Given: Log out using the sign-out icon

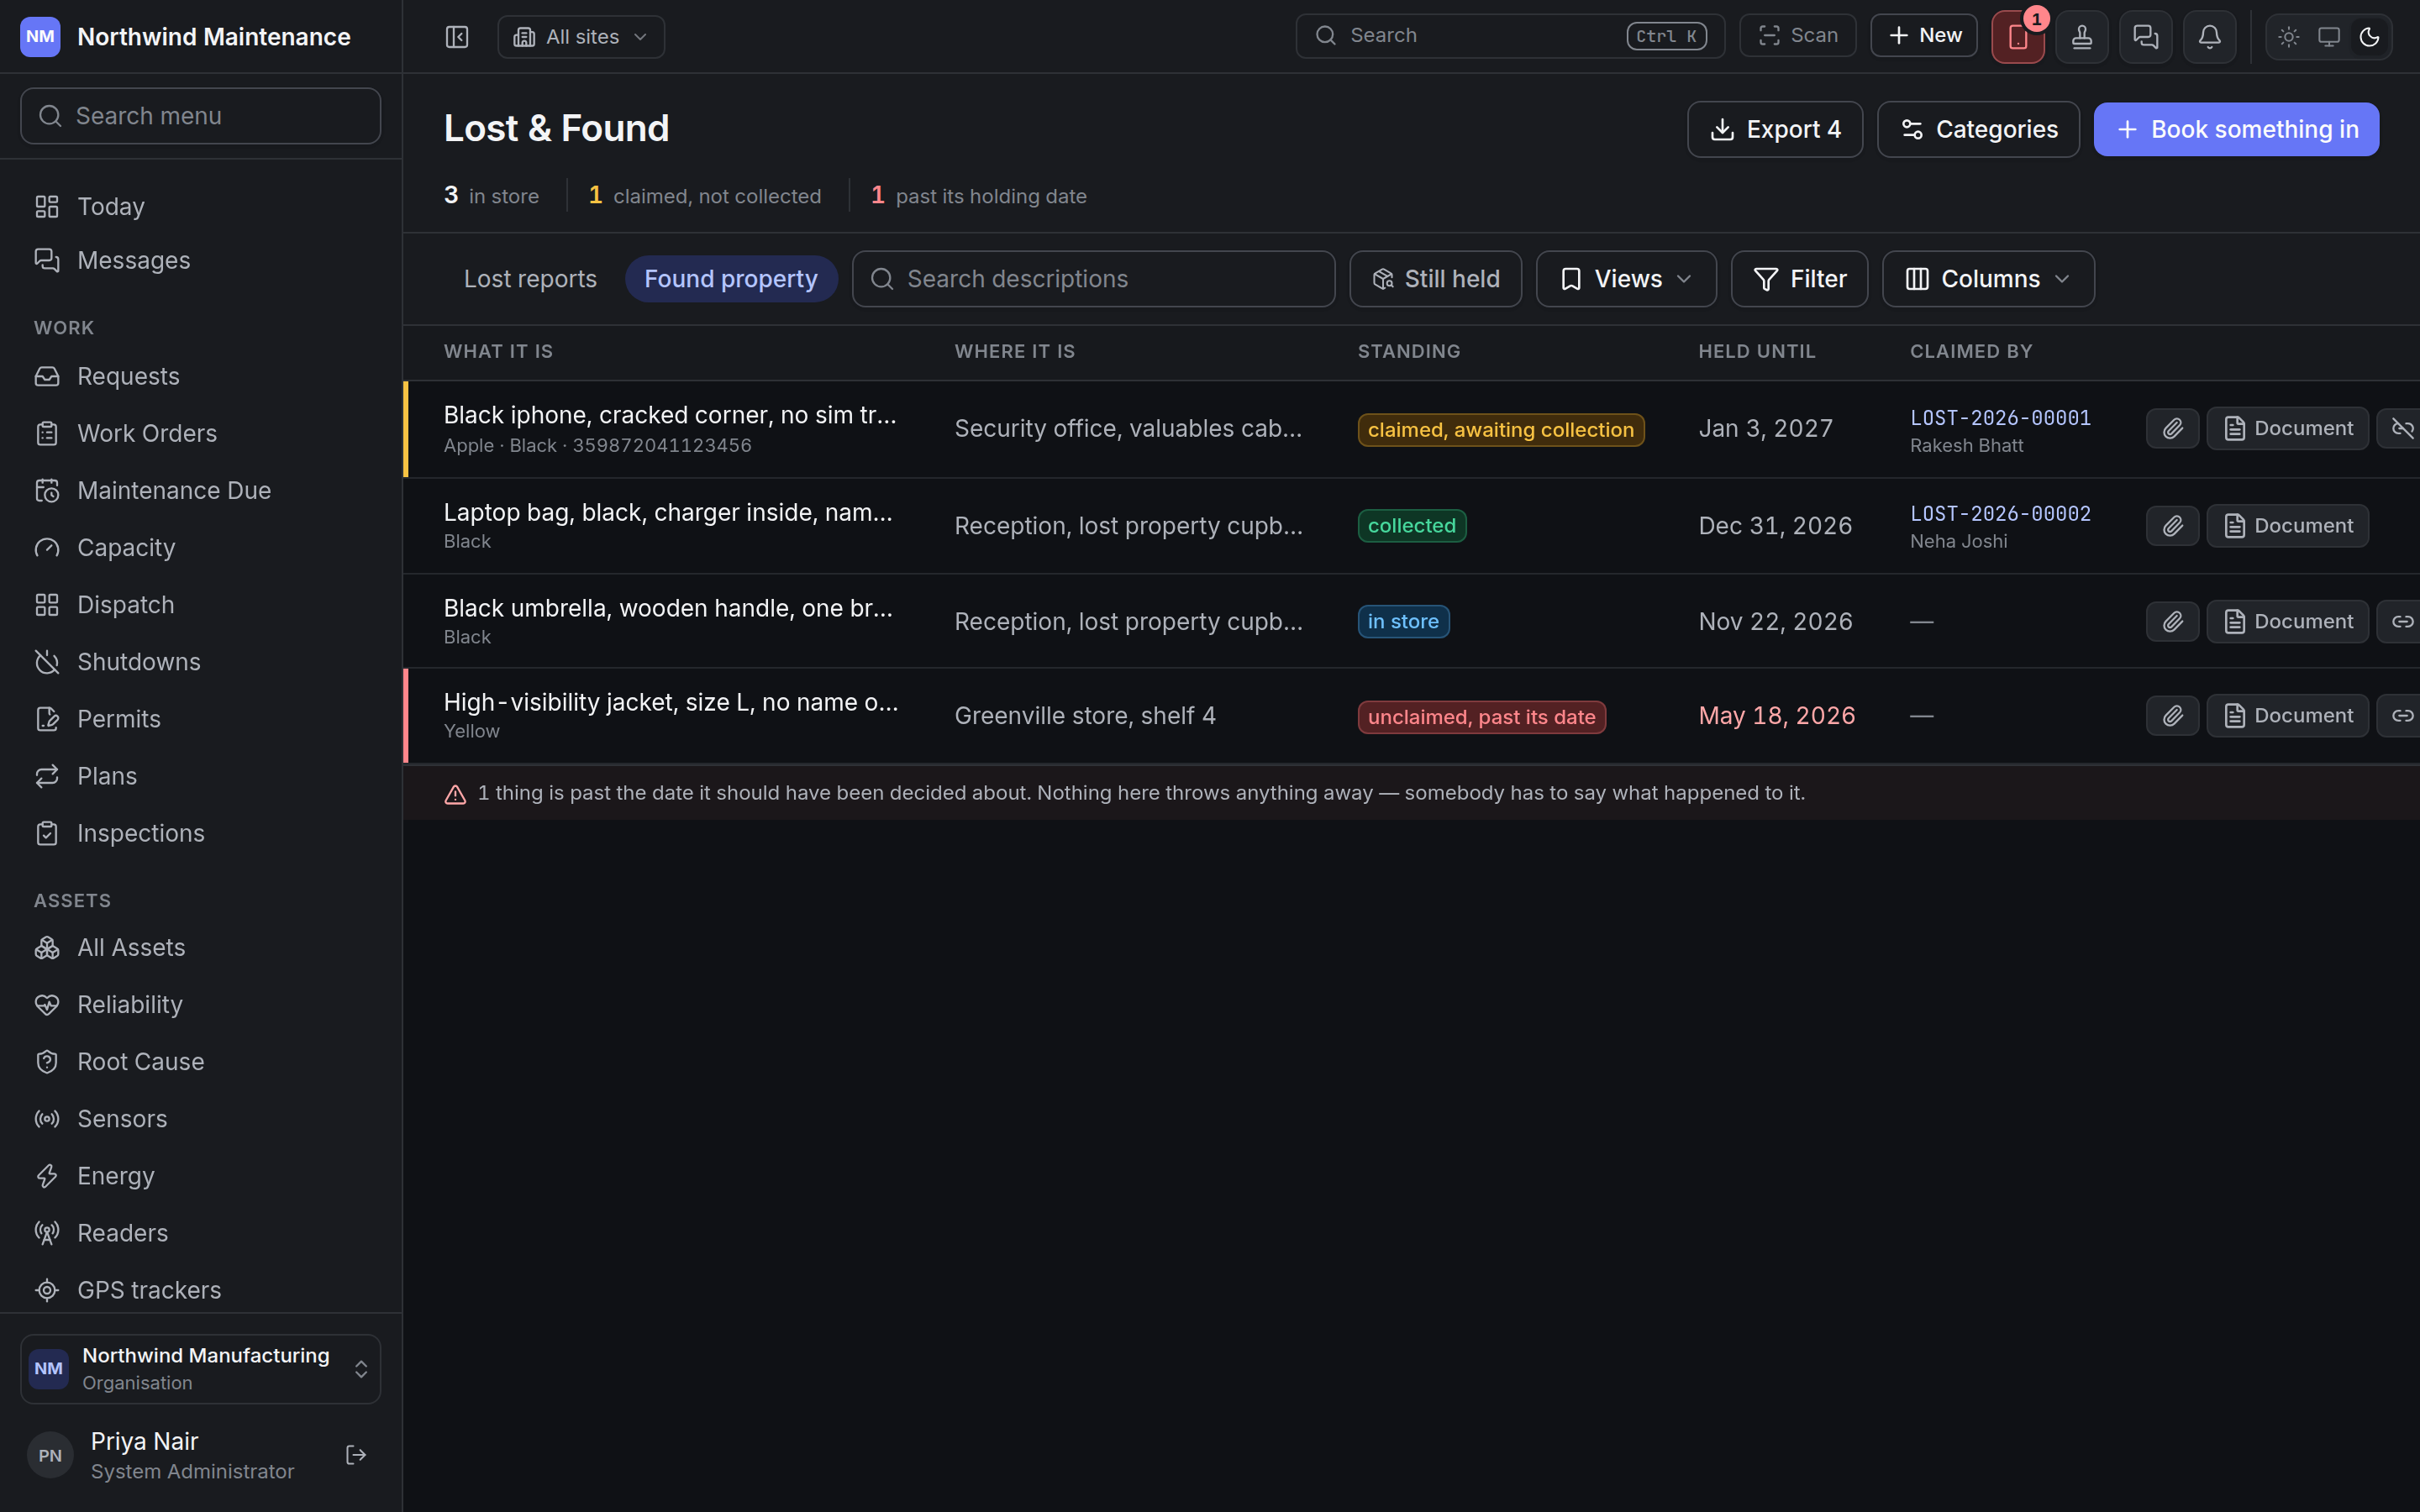Looking at the screenshot, I should coord(356,1455).
